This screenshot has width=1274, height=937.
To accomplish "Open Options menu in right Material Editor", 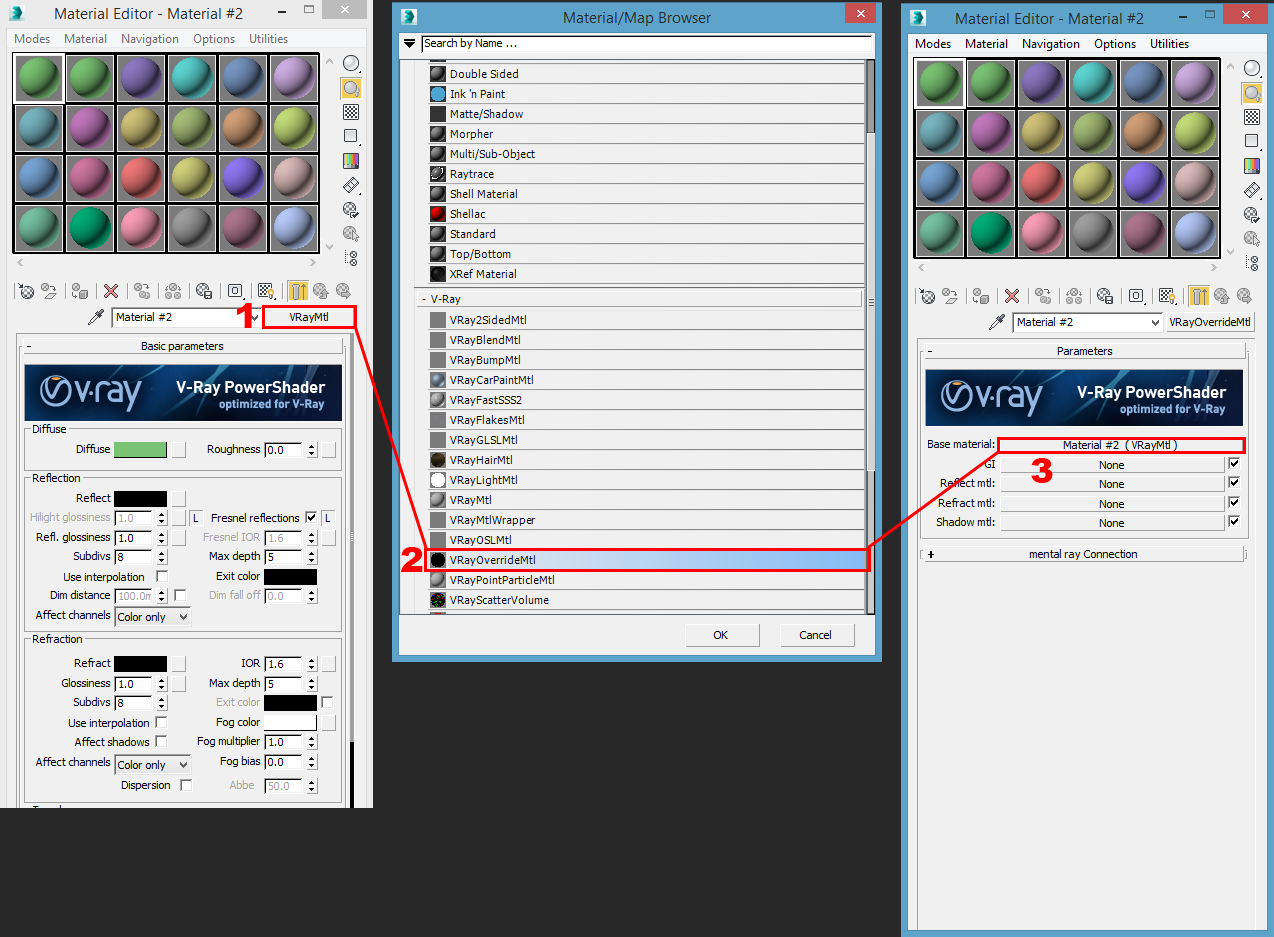I will (1115, 44).
